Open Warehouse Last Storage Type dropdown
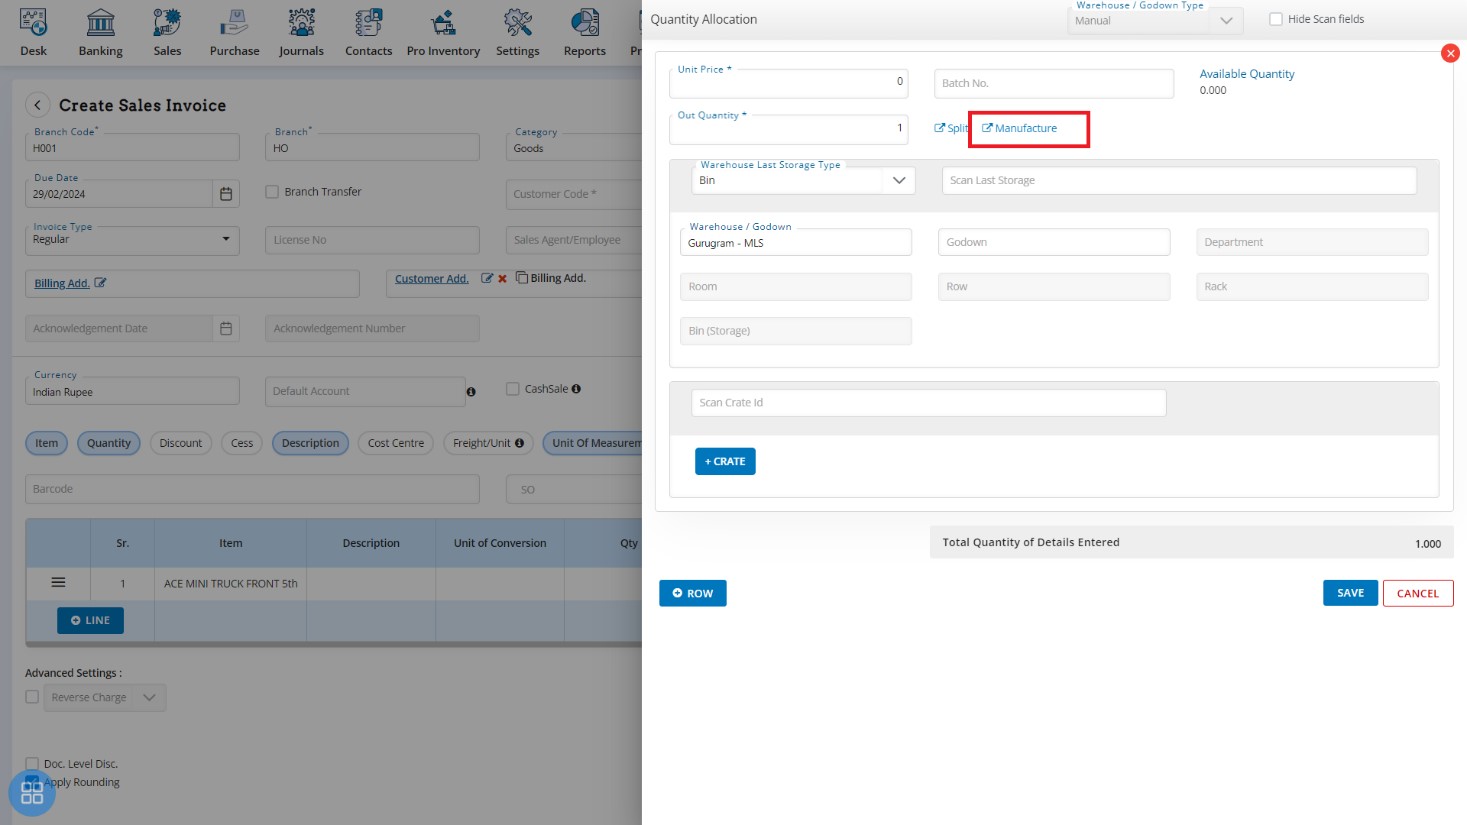The width and height of the screenshot is (1467, 825). coord(899,180)
